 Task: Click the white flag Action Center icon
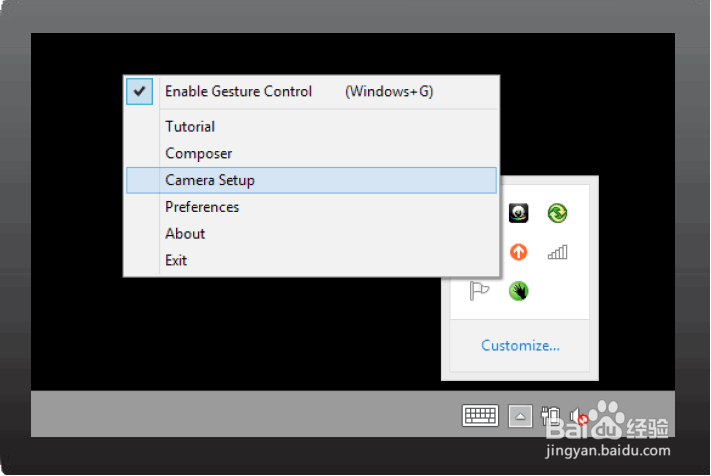(x=479, y=291)
